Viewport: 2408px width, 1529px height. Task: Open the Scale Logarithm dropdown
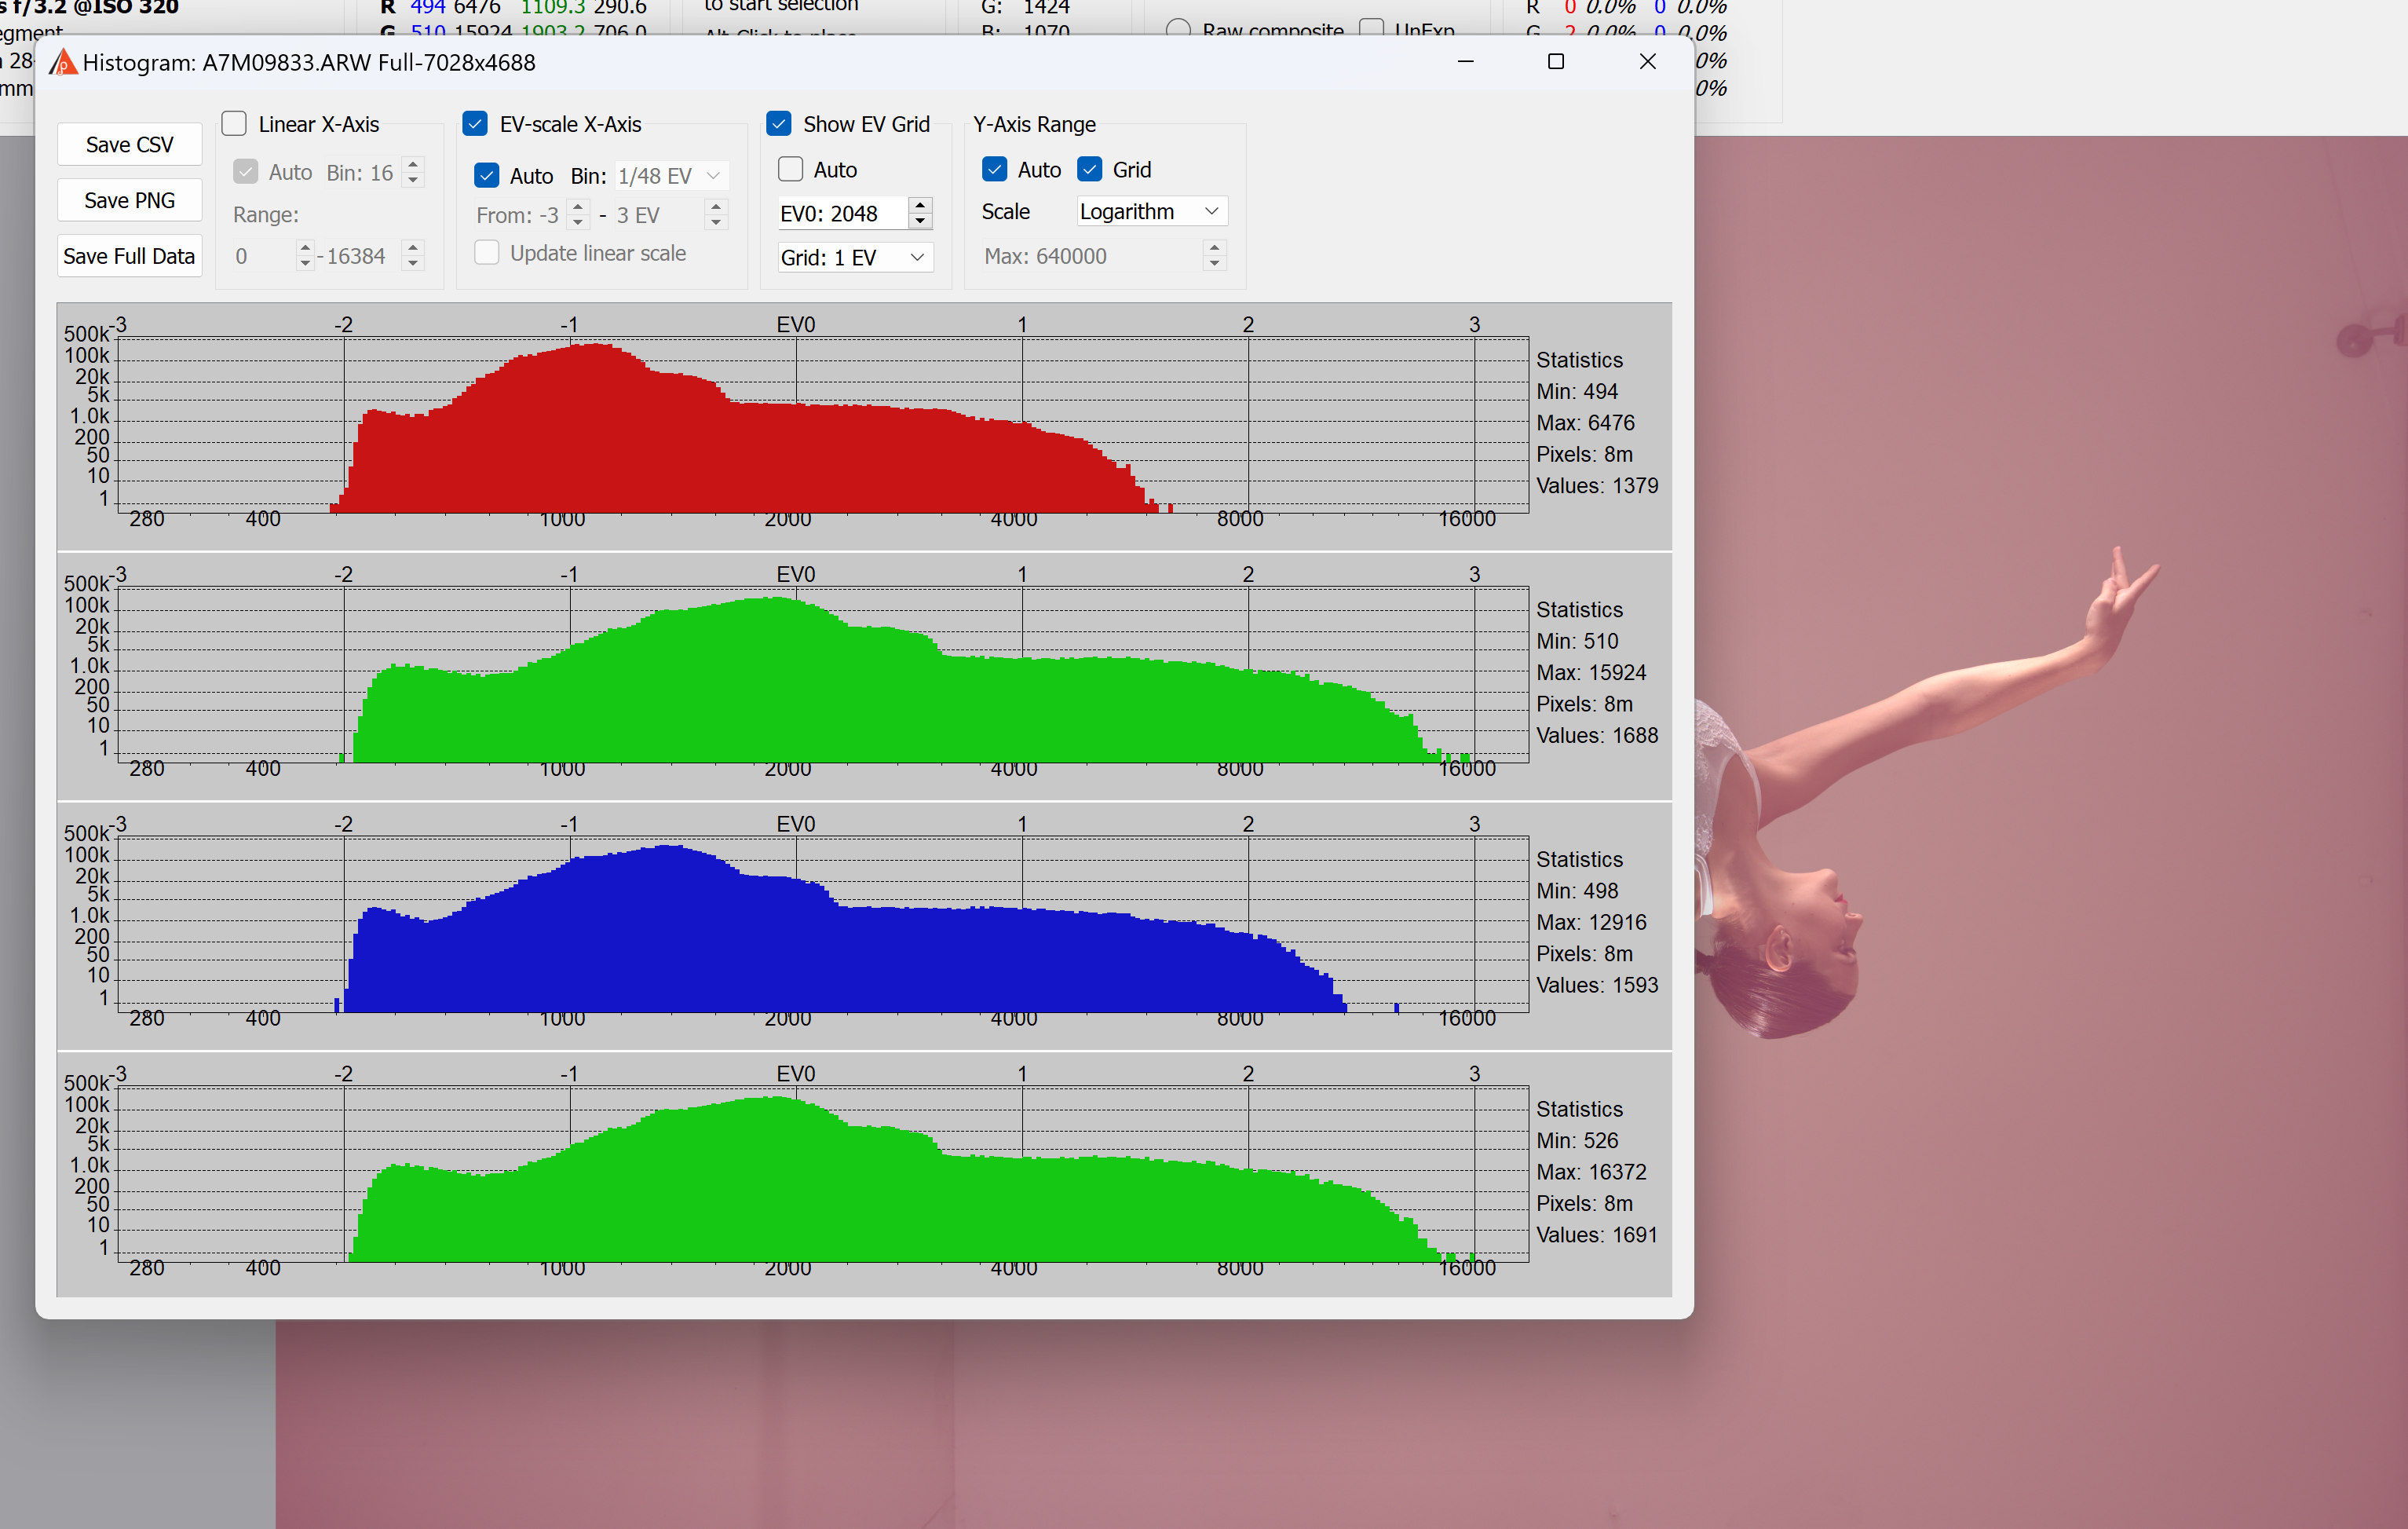point(1151,211)
